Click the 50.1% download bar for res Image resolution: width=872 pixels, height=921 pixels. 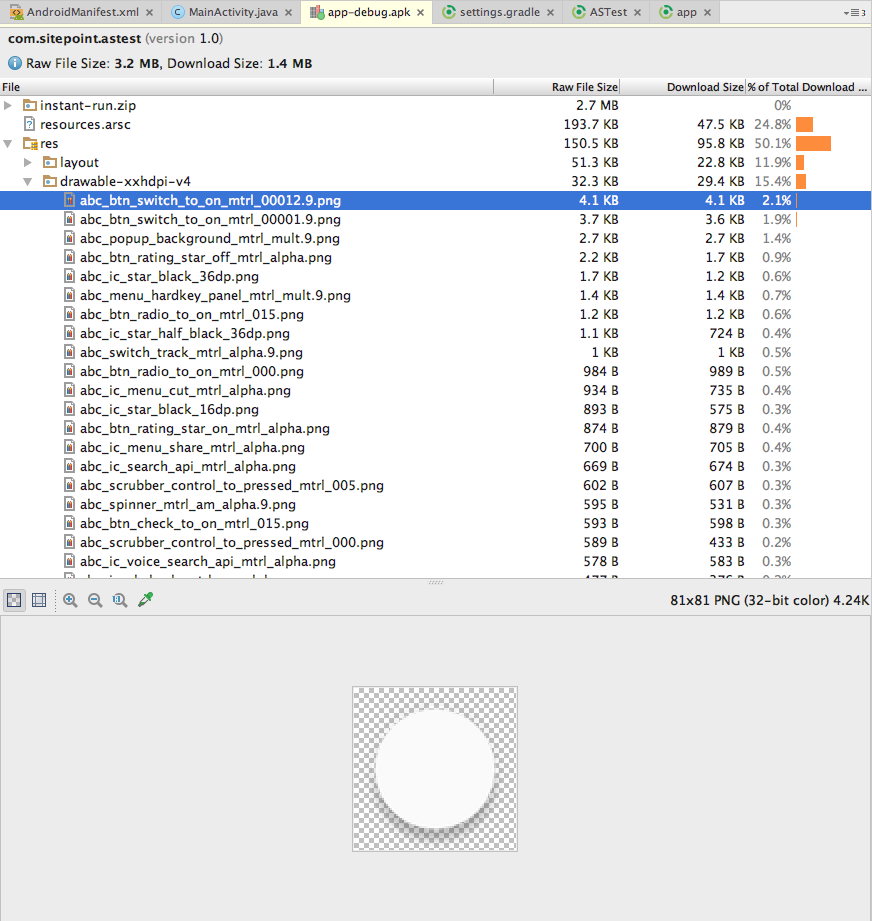813,143
